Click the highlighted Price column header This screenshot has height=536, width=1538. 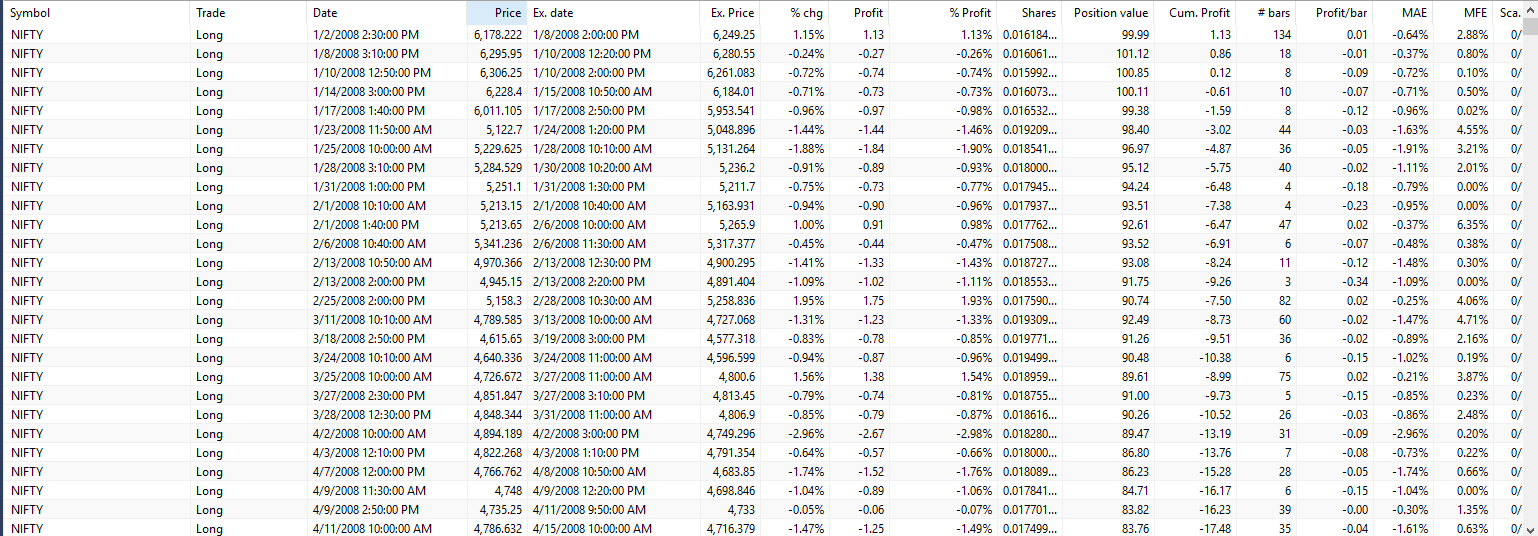(496, 13)
